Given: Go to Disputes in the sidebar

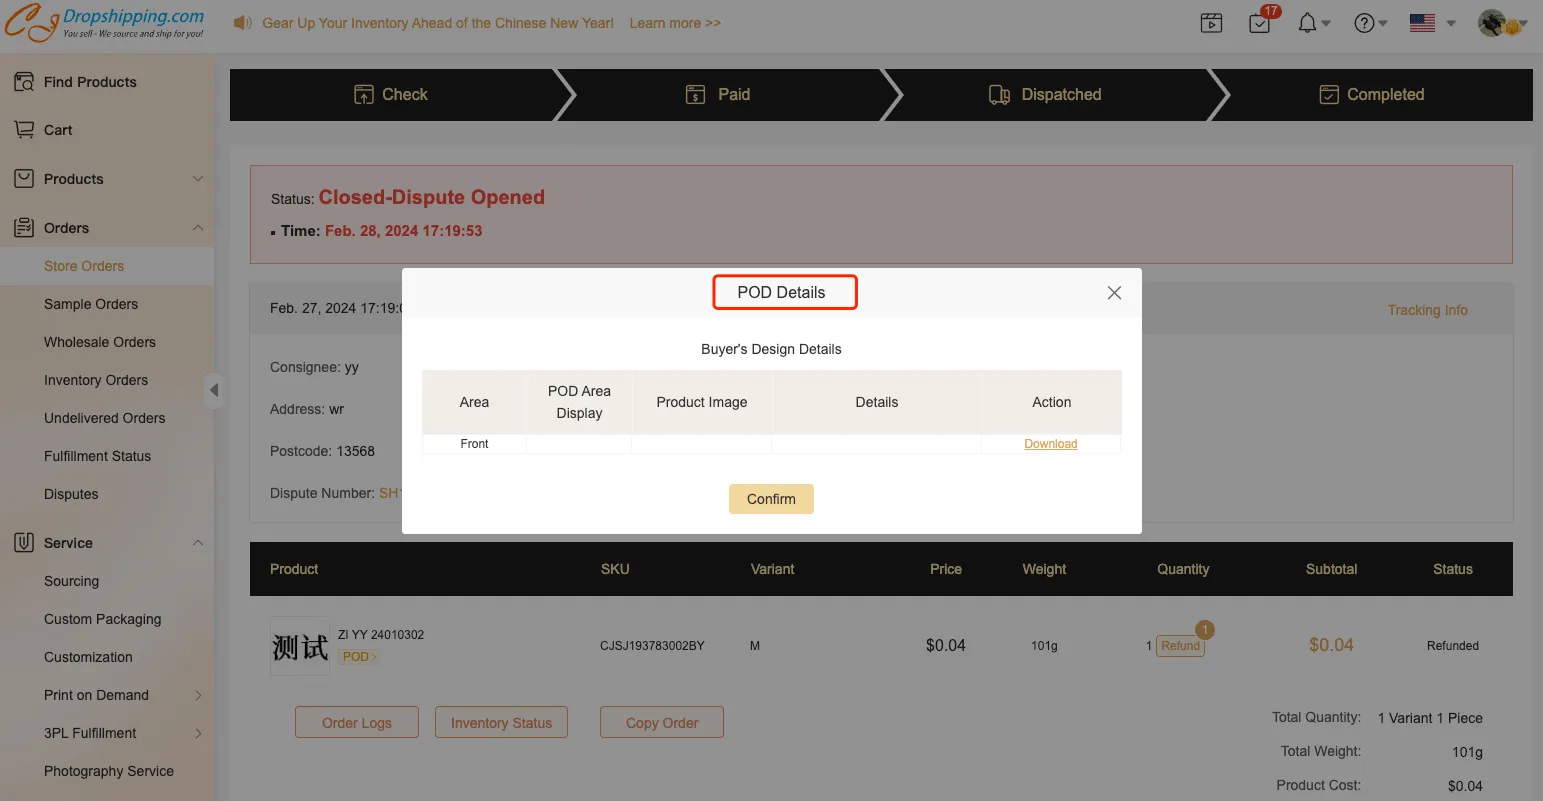Looking at the screenshot, I should click(71, 494).
